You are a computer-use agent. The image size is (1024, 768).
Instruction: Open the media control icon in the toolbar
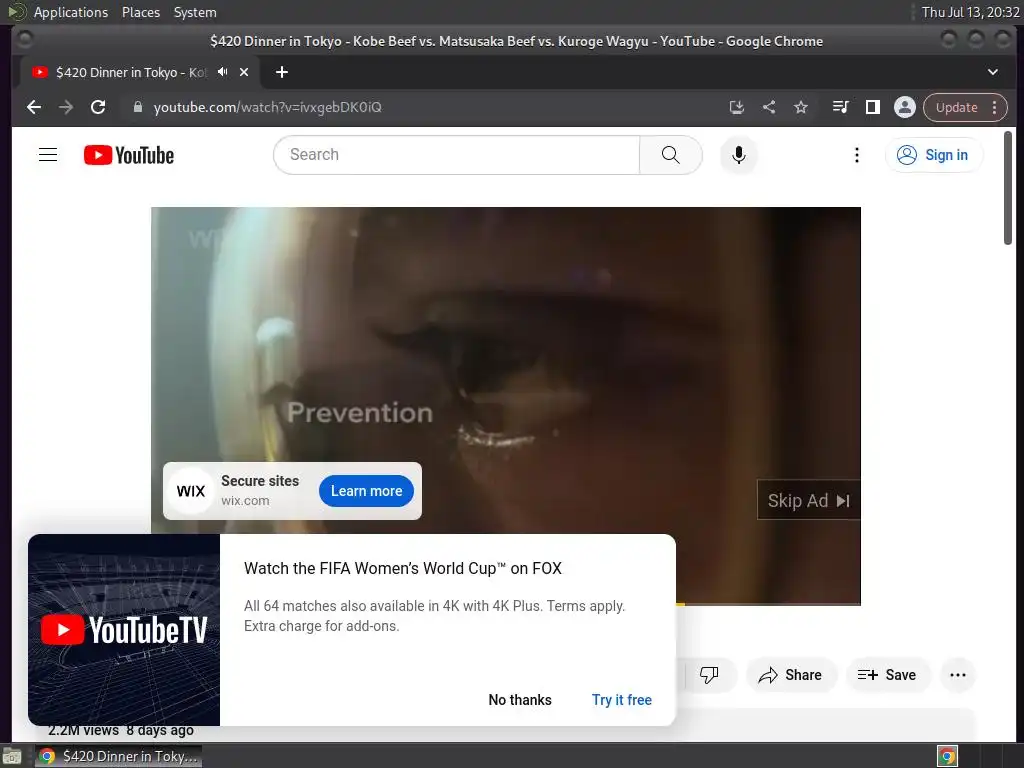(840, 107)
